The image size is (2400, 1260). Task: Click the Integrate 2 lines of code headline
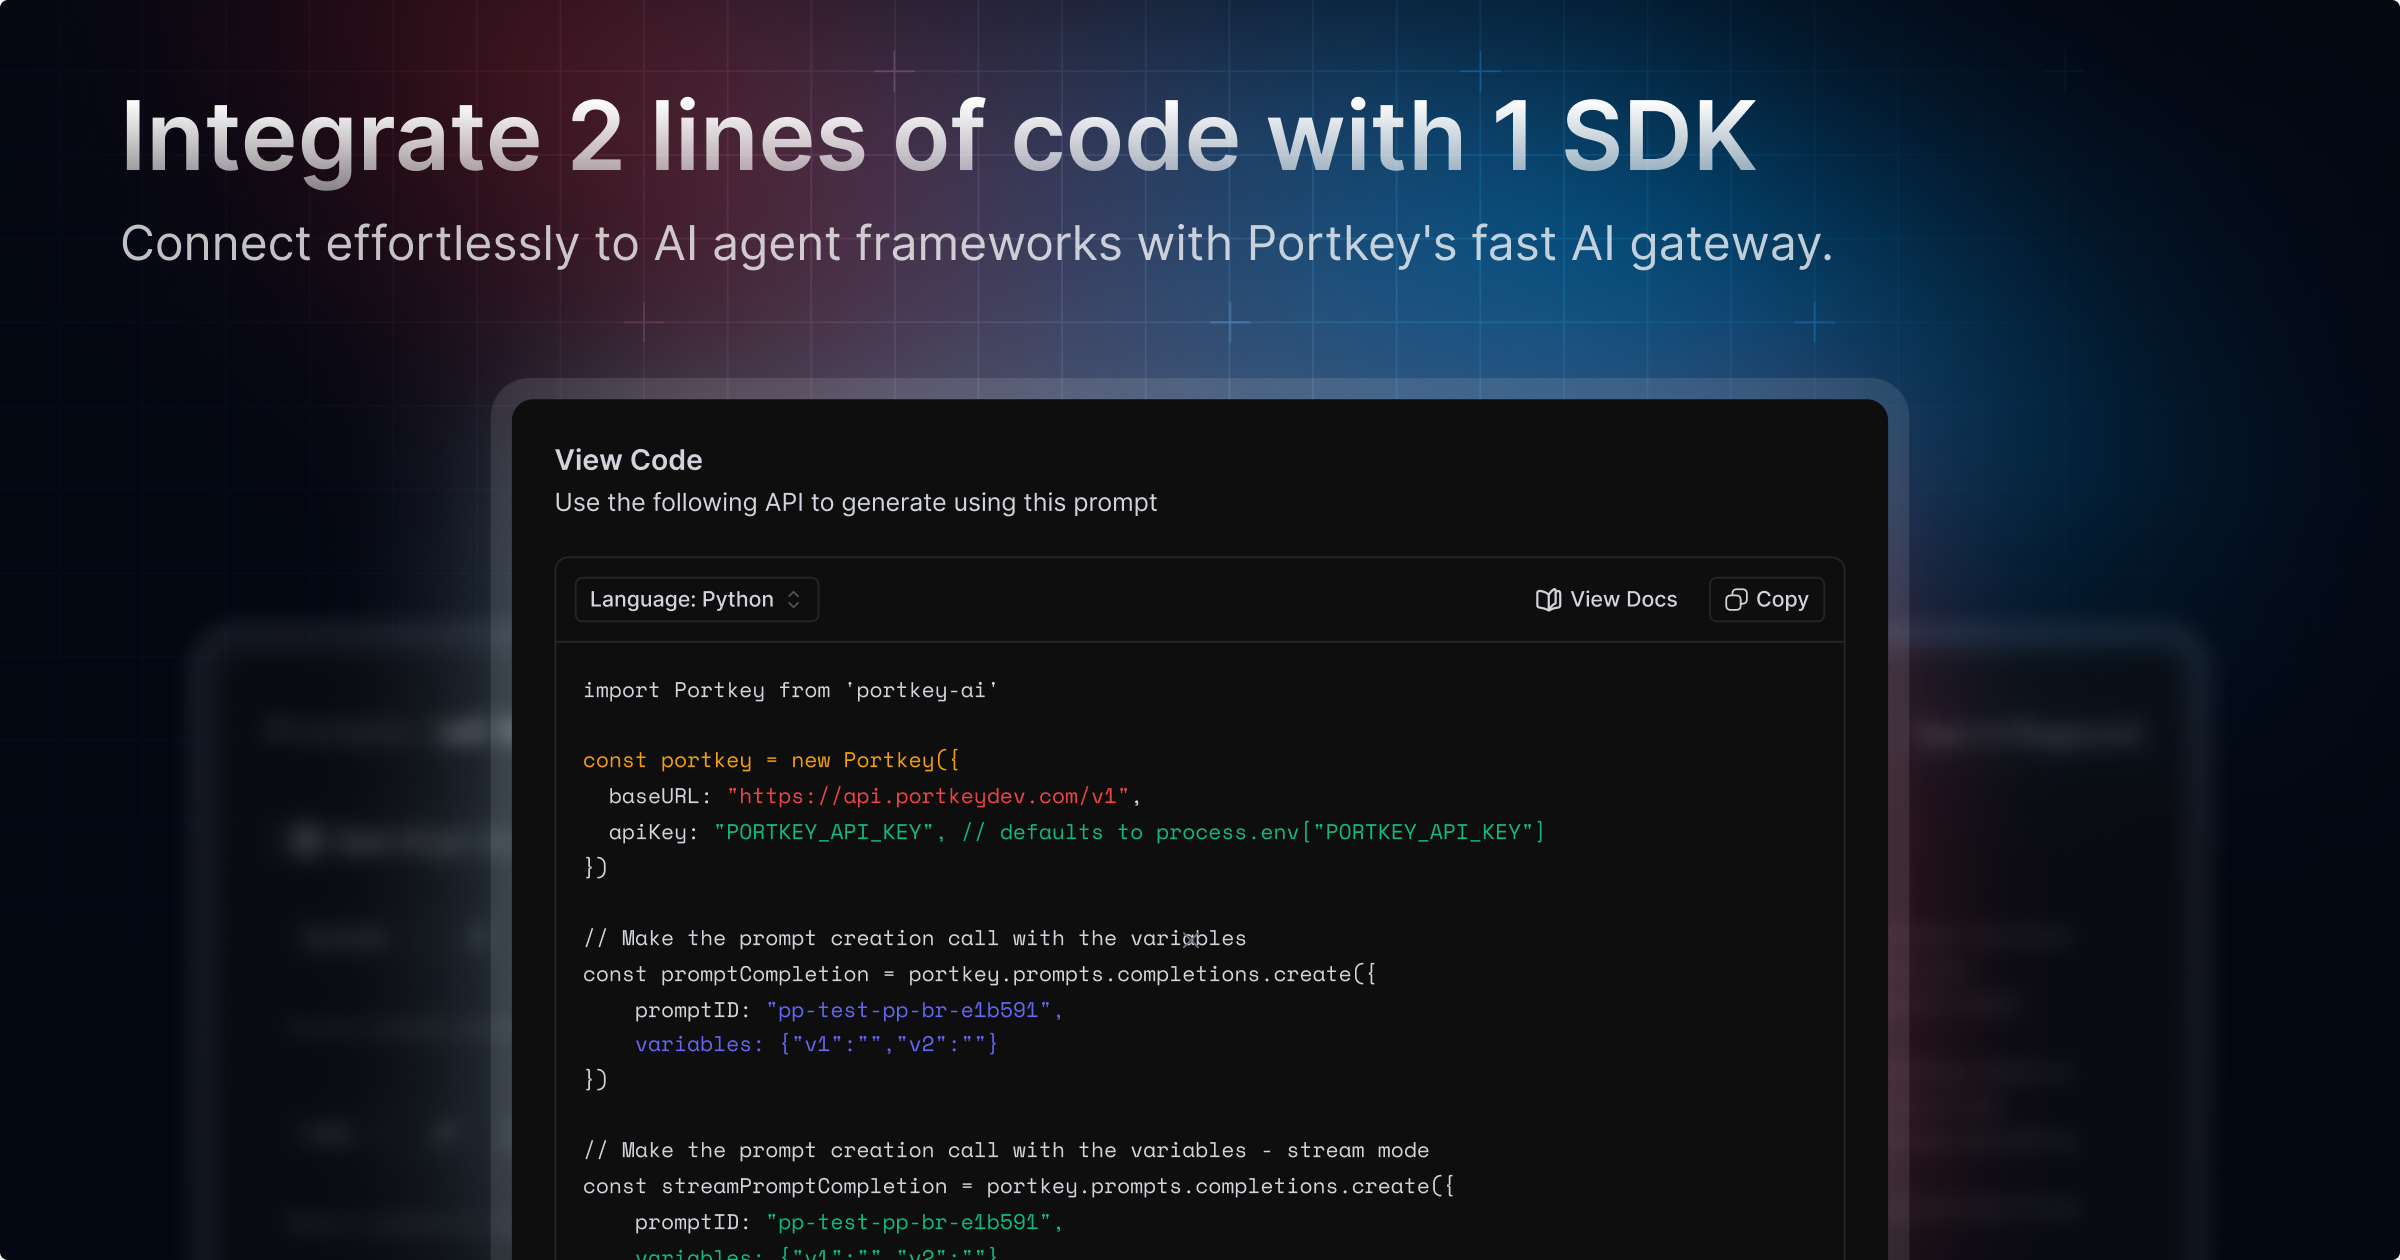pyautogui.click(x=938, y=137)
